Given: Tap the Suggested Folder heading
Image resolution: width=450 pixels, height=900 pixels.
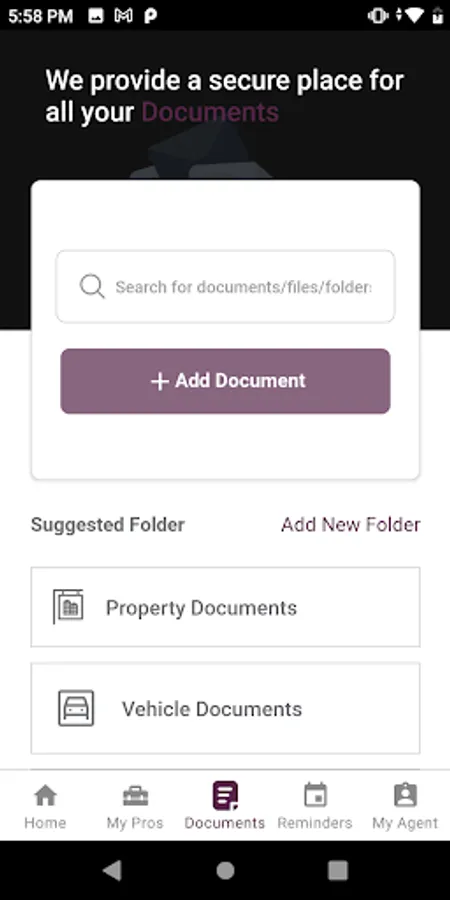Looking at the screenshot, I should click(108, 525).
